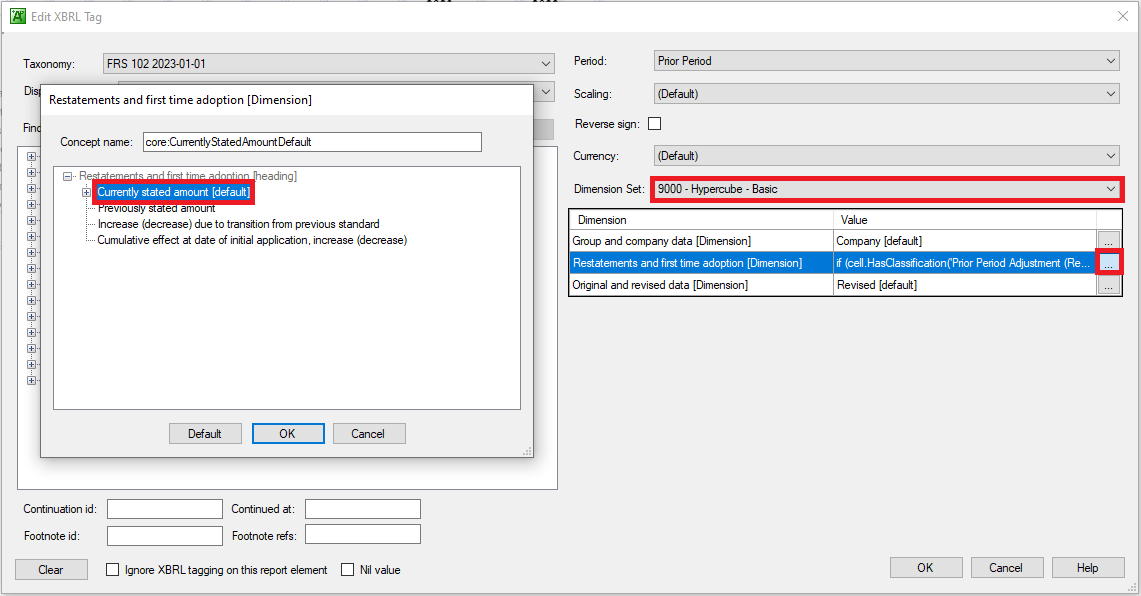
Task: Collapse the Restatements and first time adoption heading
Action: [x=66, y=175]
